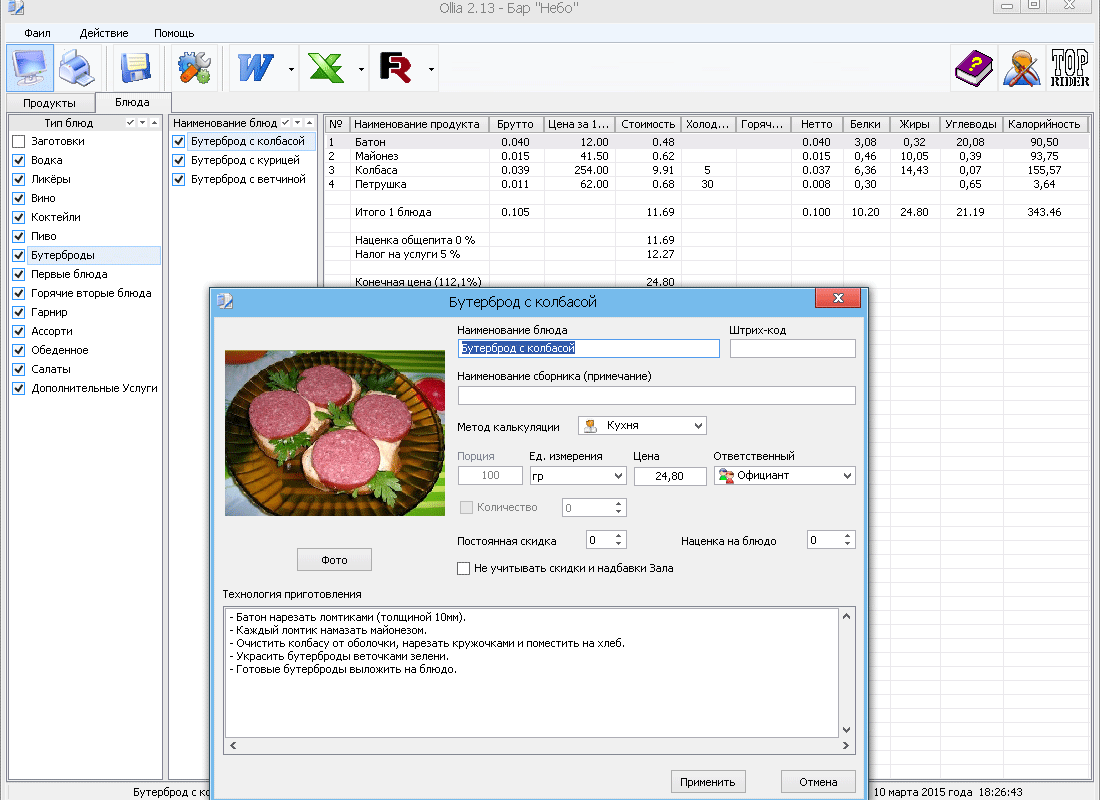
Task: Click the computer monitor toolbar icon
Action: click(30, 69)
